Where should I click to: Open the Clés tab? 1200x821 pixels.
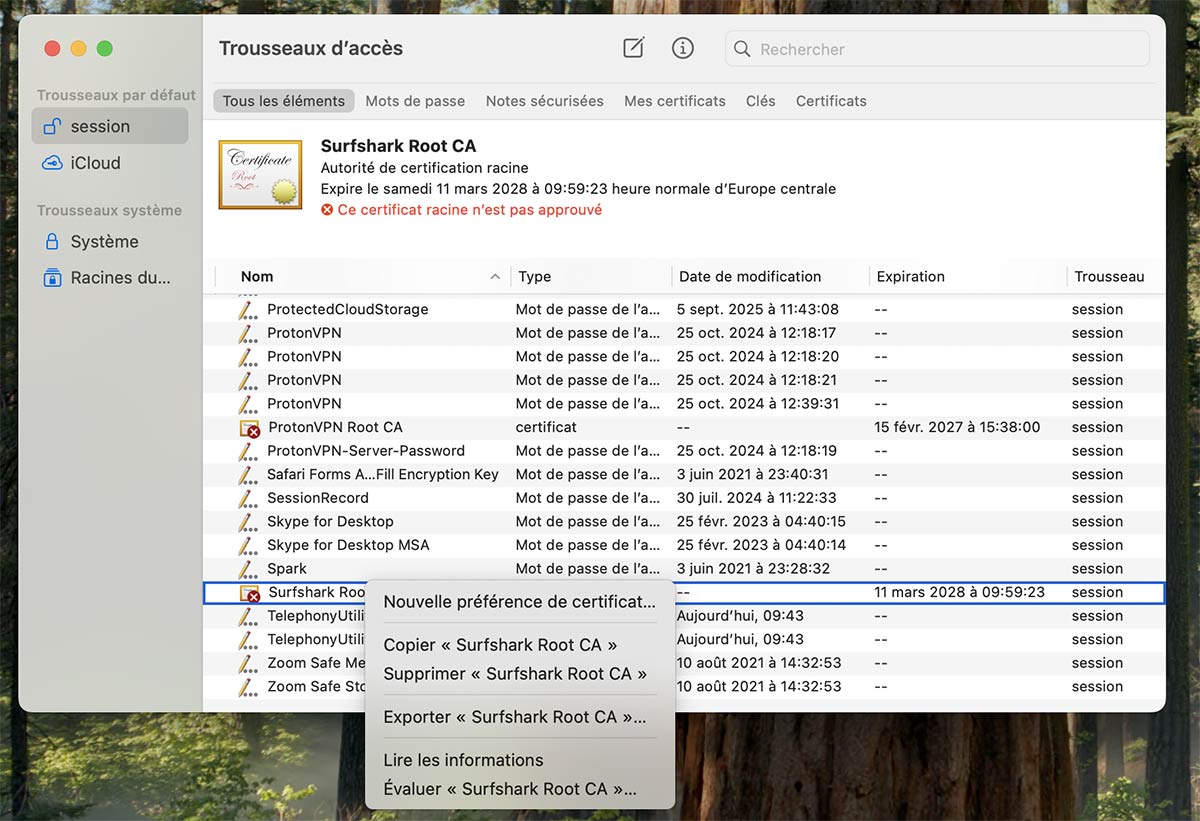[760, 101]
